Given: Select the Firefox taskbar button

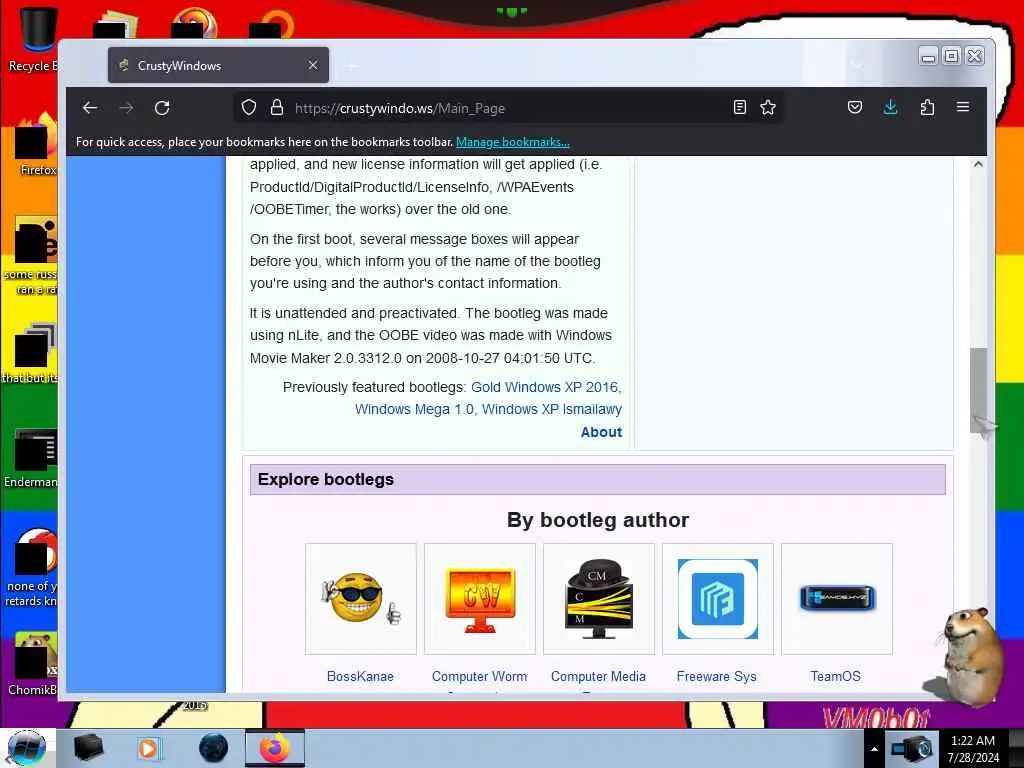Looking at the screenshot, I should (x=275, y=748).
